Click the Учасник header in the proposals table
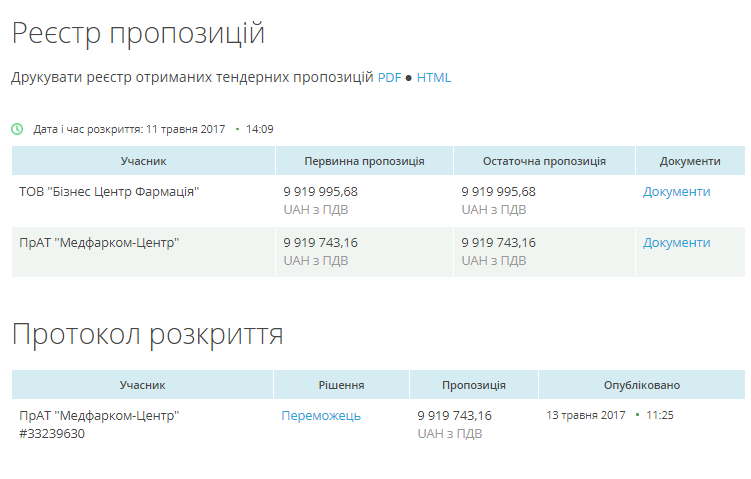This screenshot has width=751, height=479. tap(143, 161)
